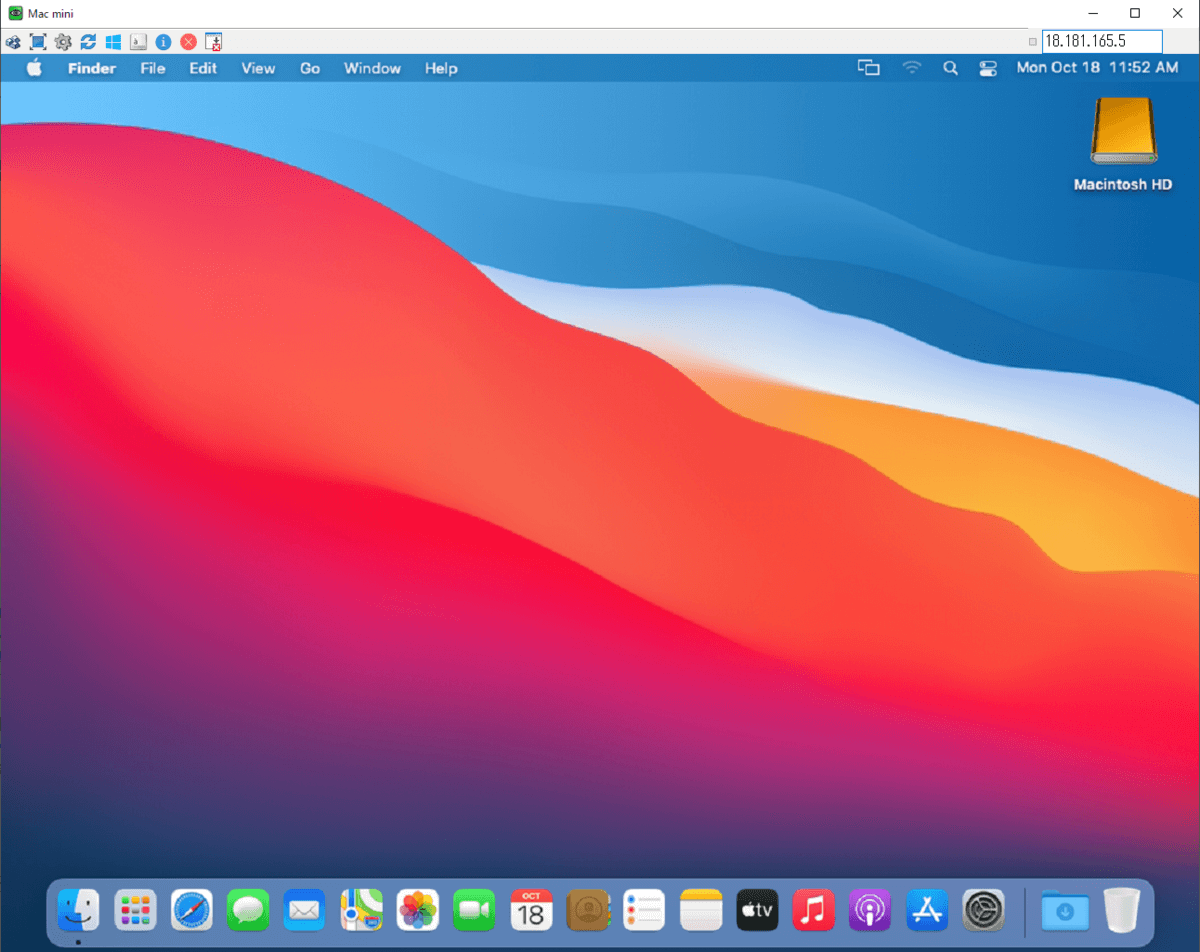Launch Apple TV from the Dock
Screen dimensions: 1200x952
[757, 910]
